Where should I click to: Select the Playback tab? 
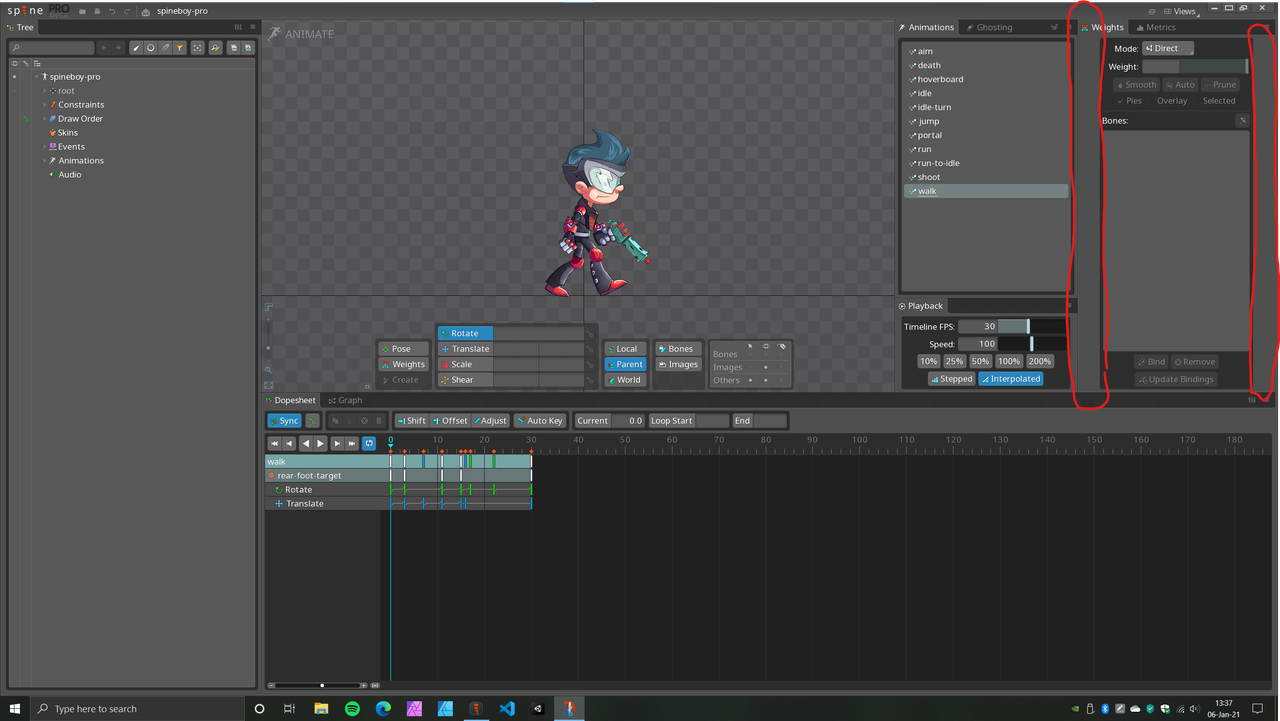921,306
